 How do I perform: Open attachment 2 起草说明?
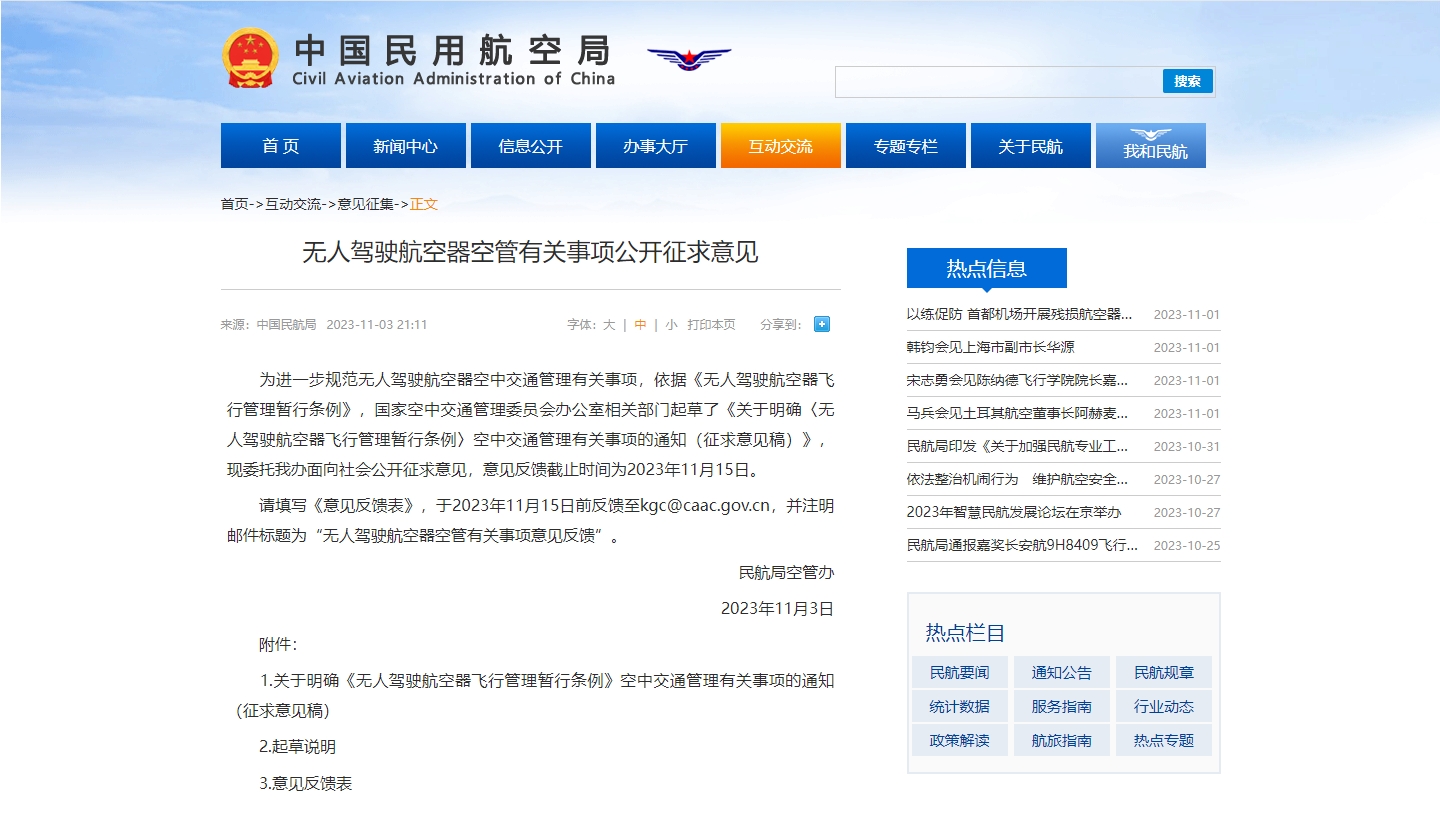pyautogui.click(x=298, y=747)
